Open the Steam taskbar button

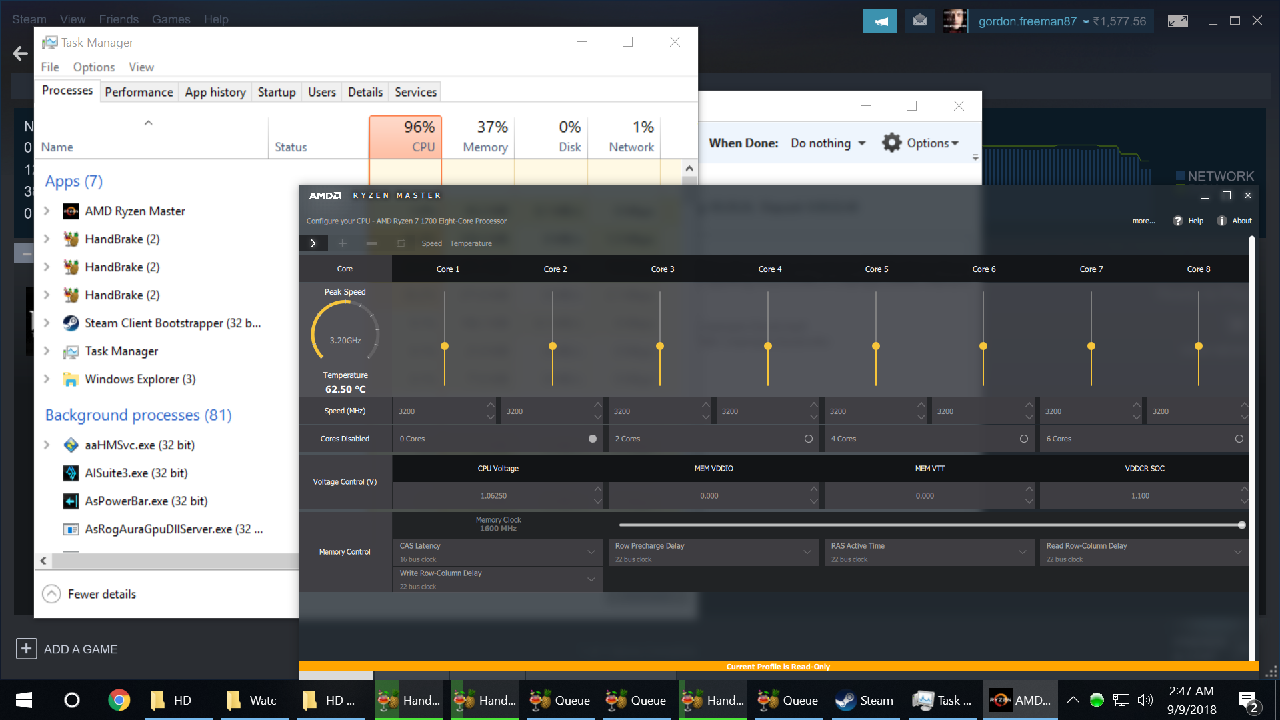pos(866,700)
